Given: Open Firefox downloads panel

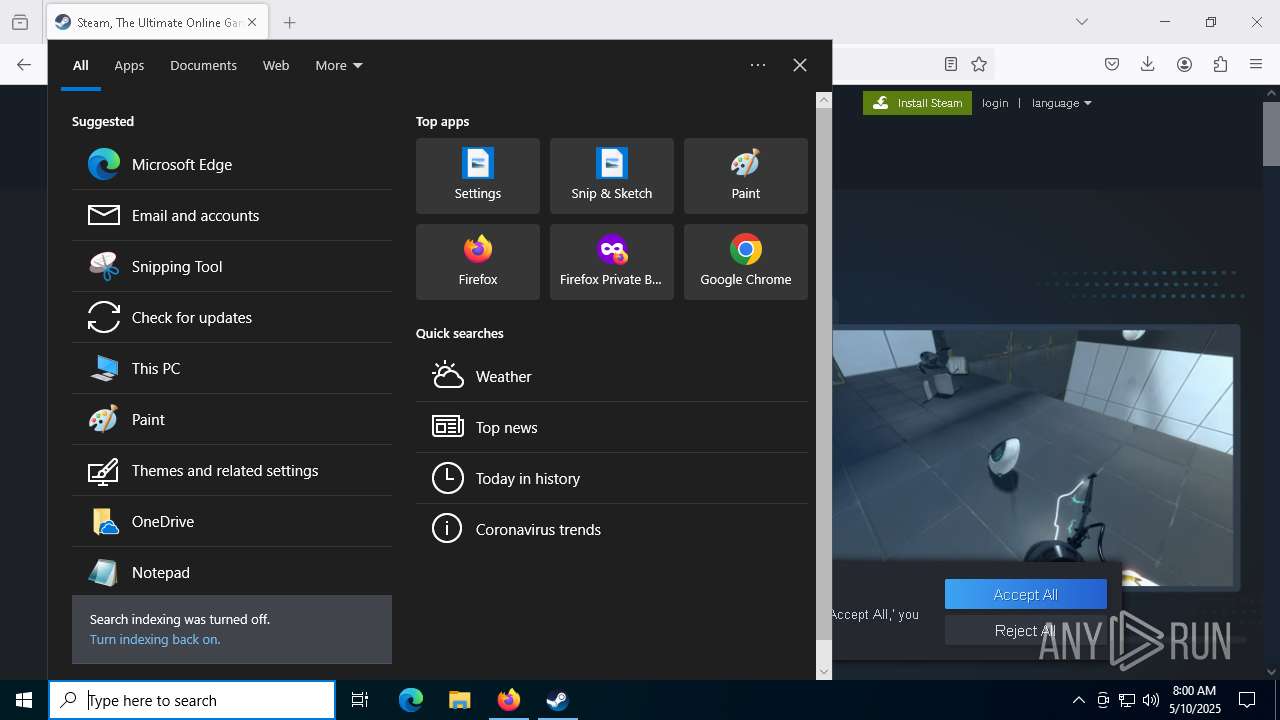Looking at the screenshot, I should tap(1148, 64).
